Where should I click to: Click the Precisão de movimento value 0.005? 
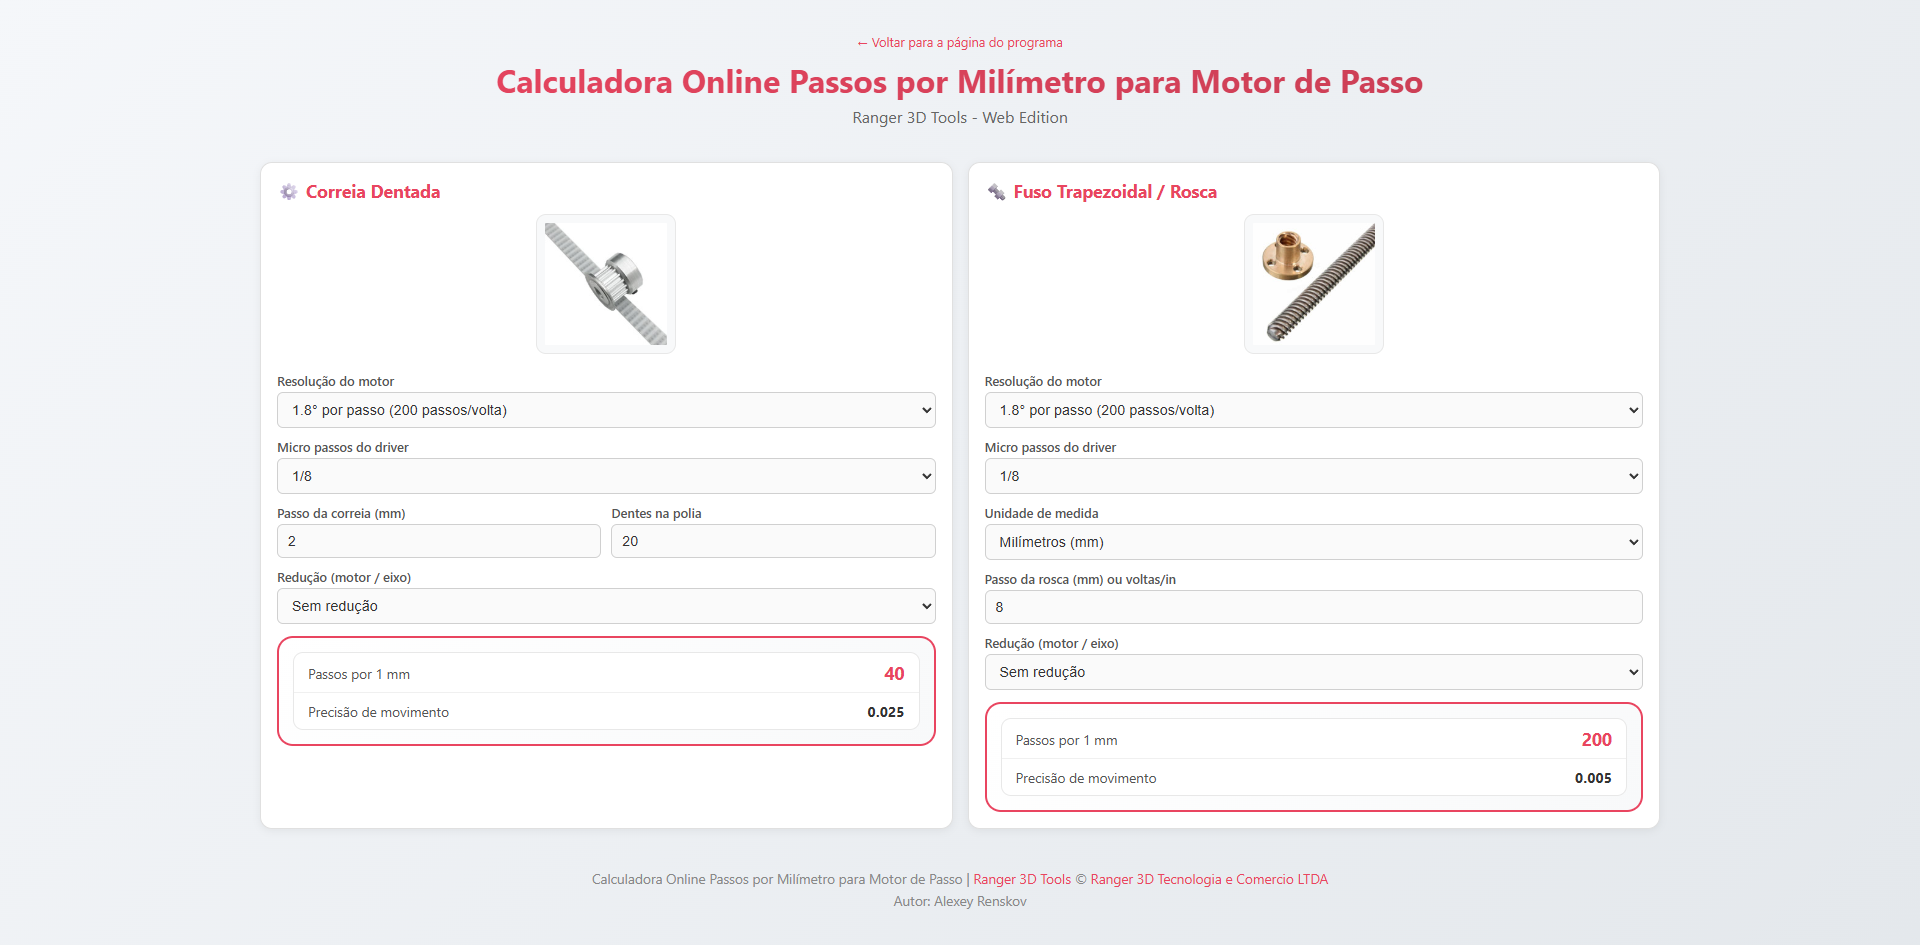tap(1592, 778)
